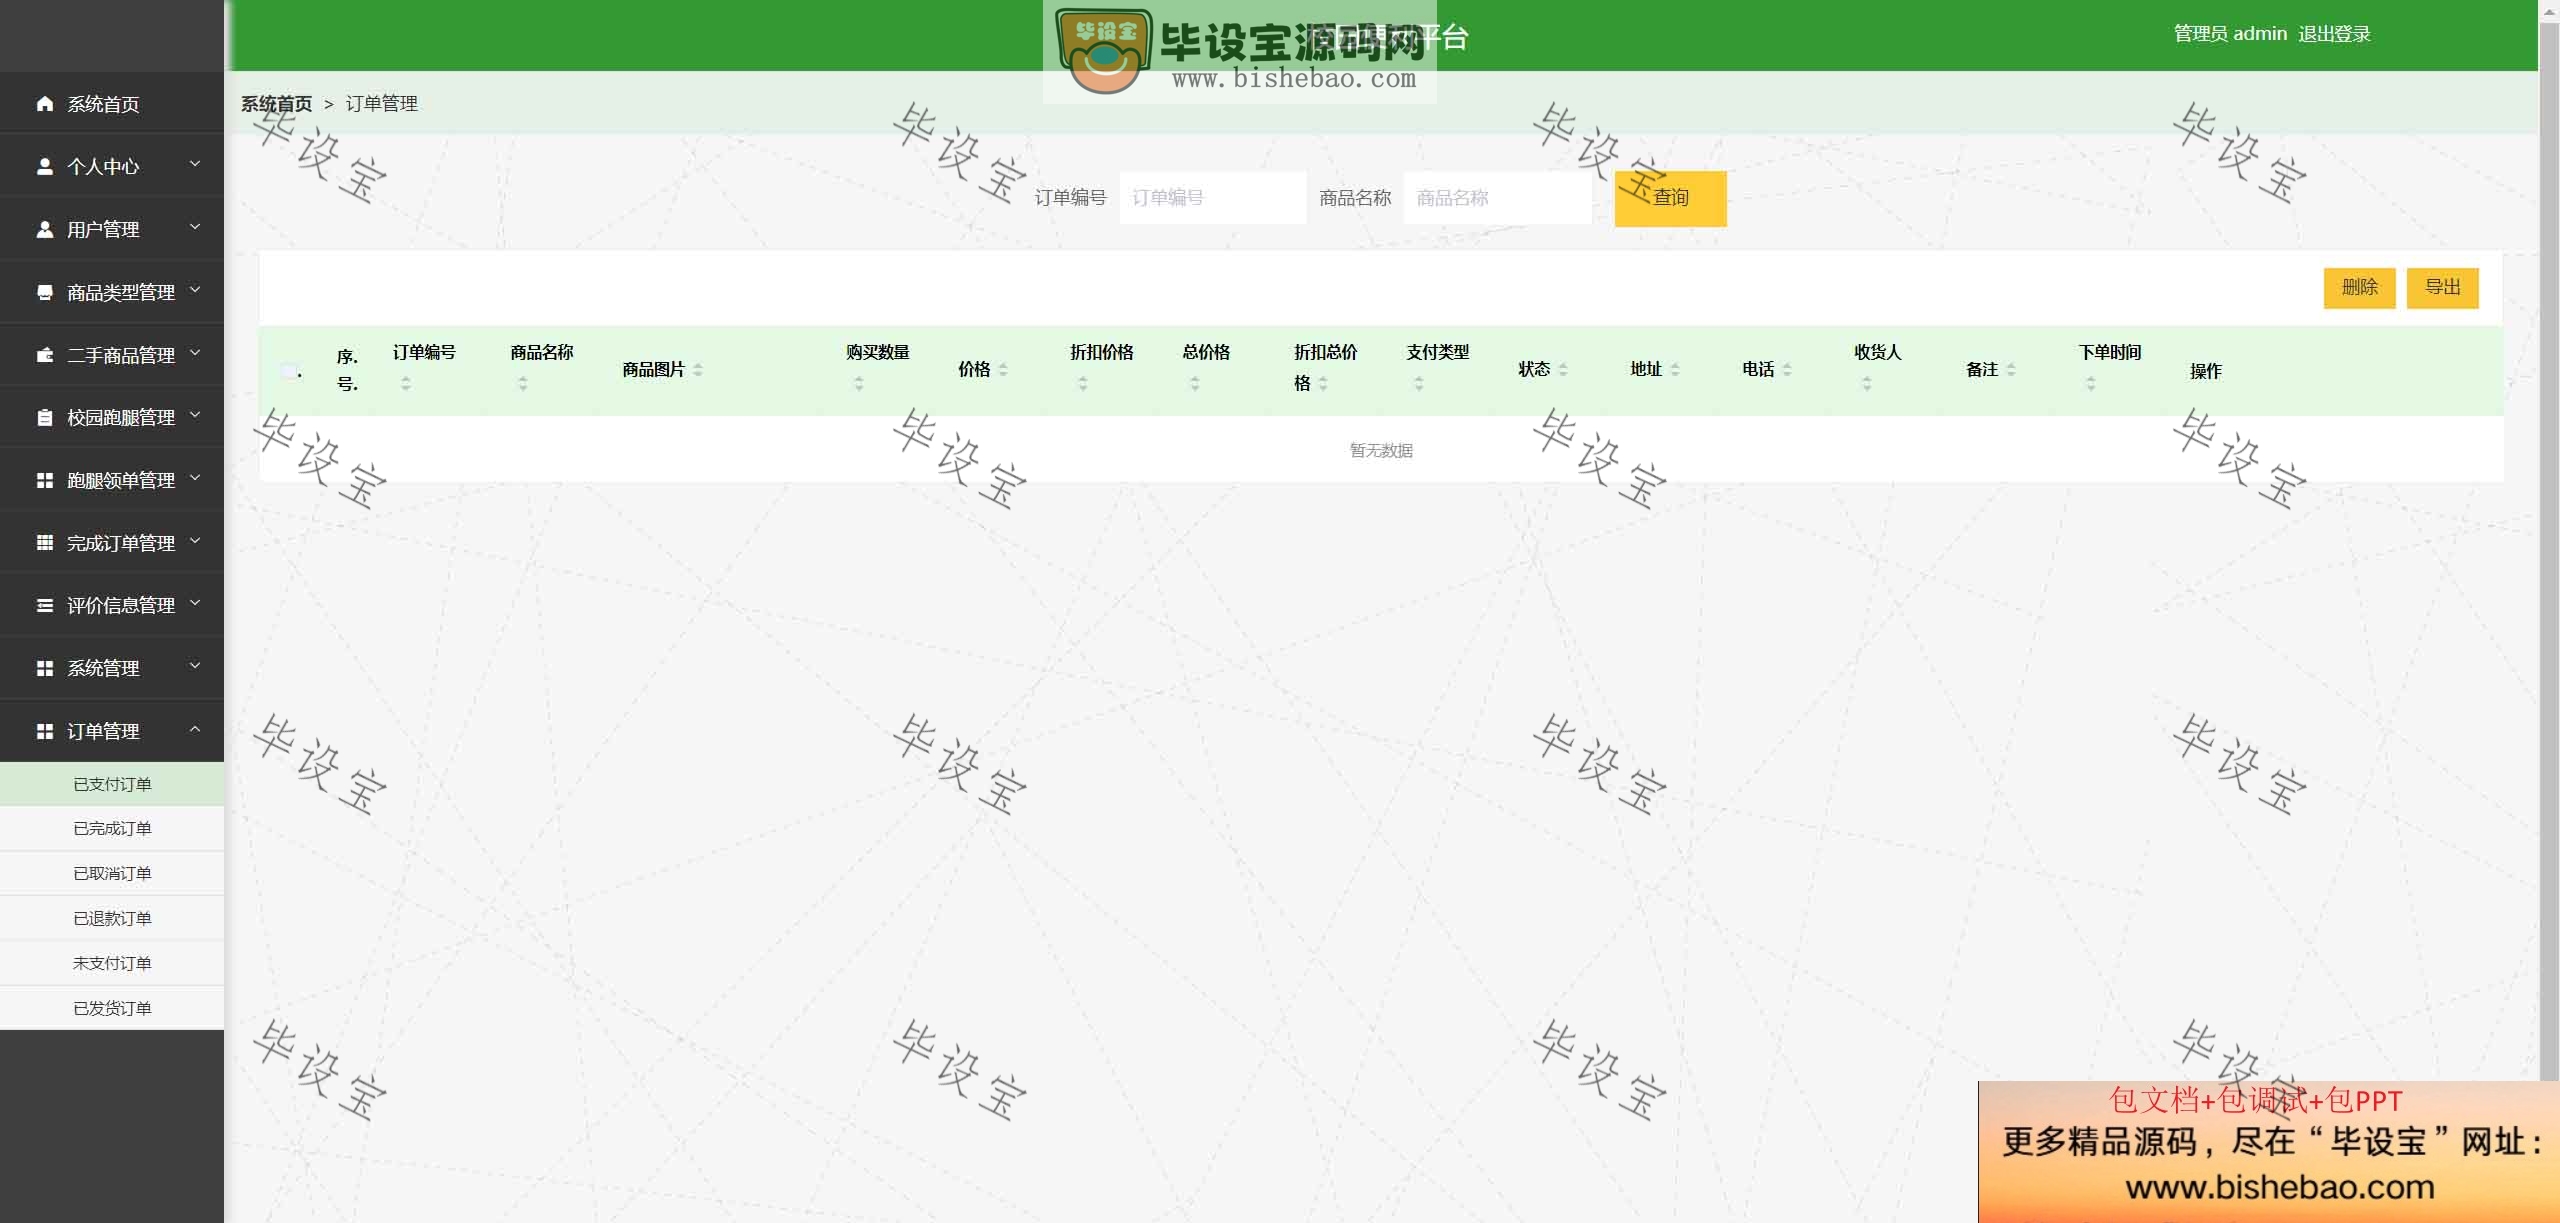Click the user icon beside 用户管理
2560x1223 pixels.
click(x=44, y=229)
